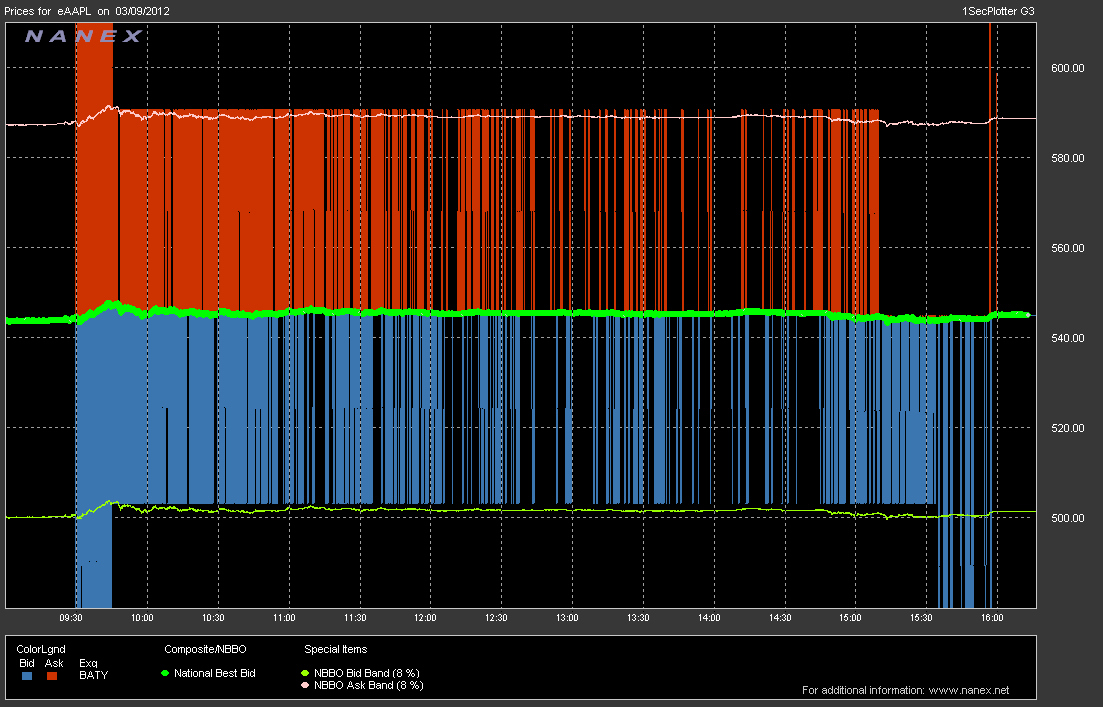The image size is (1103, 707).
Task: Click the 540.00 price axis label
Action: click(1067, 338)
